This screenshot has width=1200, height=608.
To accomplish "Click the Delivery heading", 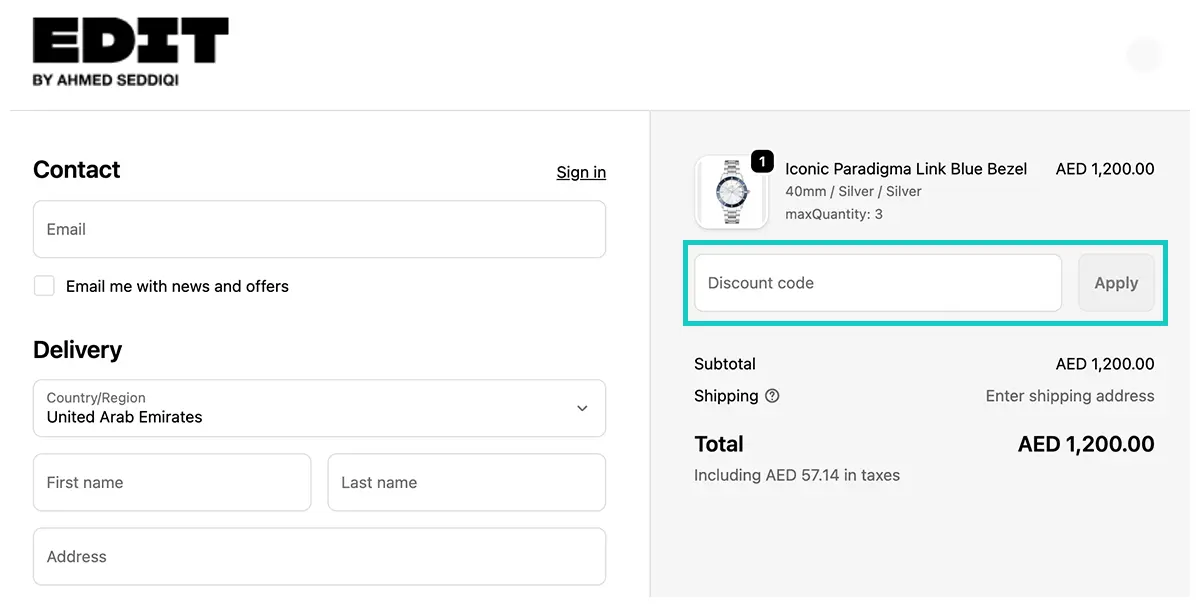I will tap(78, 350).
